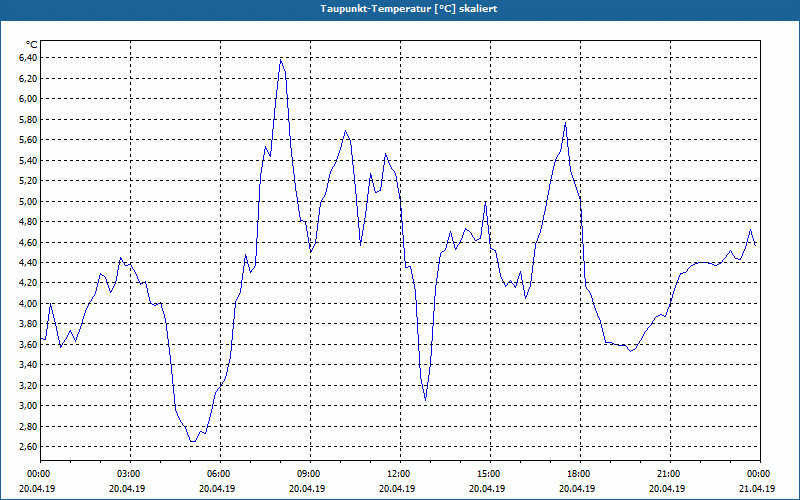
Task: Select the 20.04.19 date under 06:00
Action: click(x=217, y=488)
